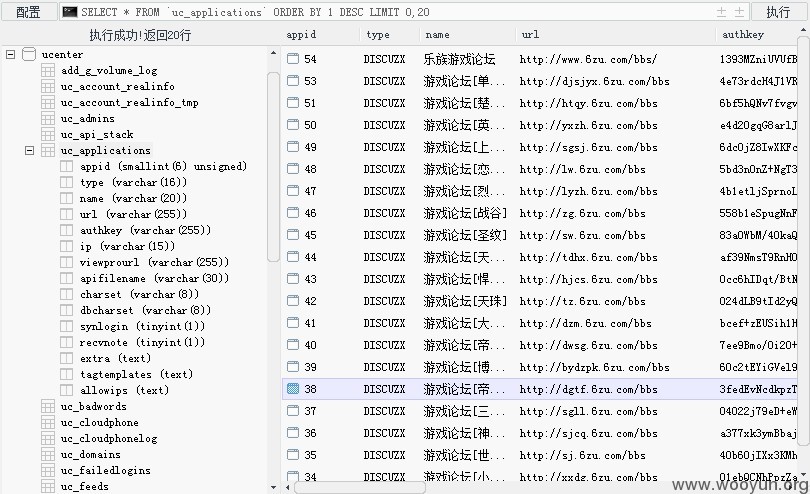
Task: Click the ucenter database icon
Action: (x=29, y=54)
